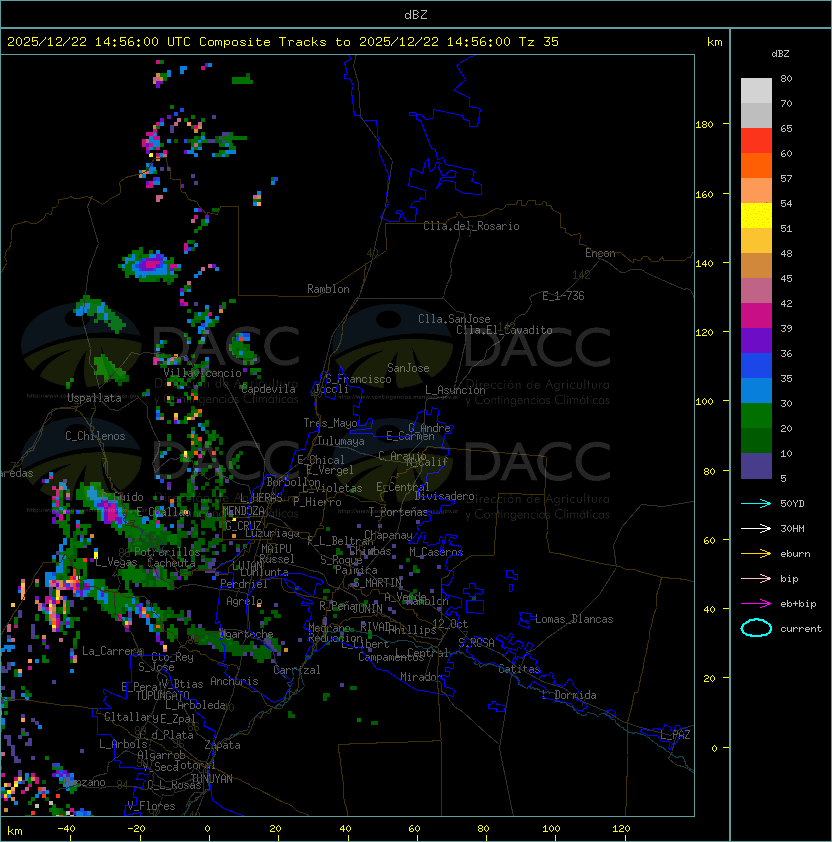Click the 'Tres_Mayo' map label
Screen dimensions: 832x842
pos(330,424)
